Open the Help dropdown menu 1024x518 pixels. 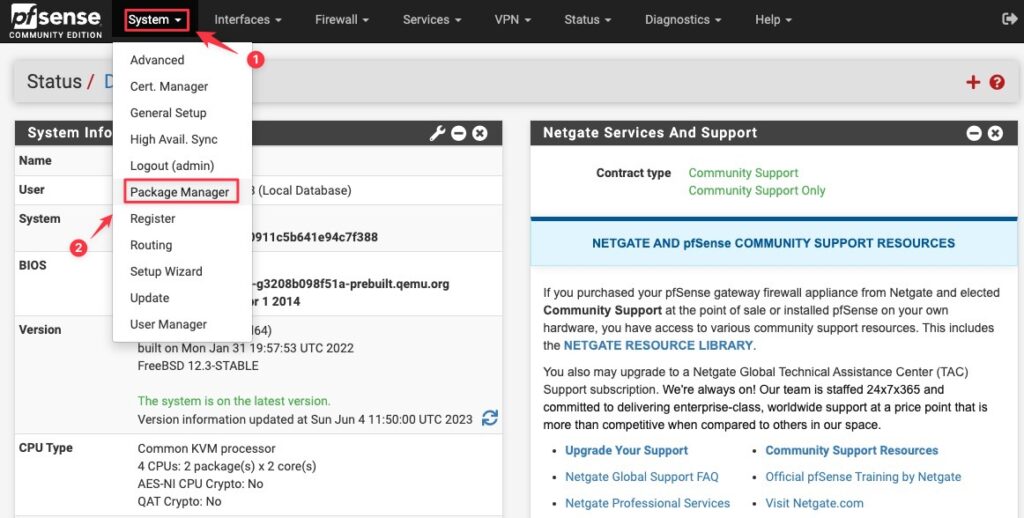(x=773, y=20)
